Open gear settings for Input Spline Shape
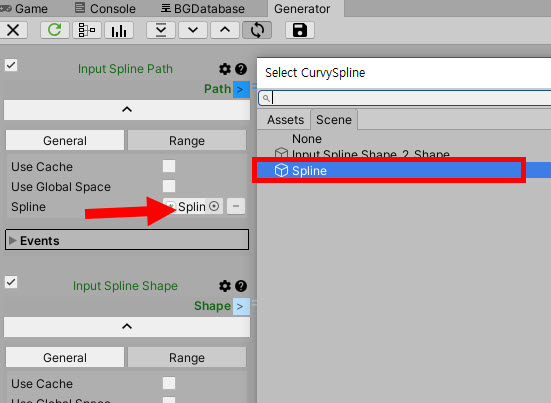Image resolution: width=551 pixels, height=403 pixels. (225, 286)
